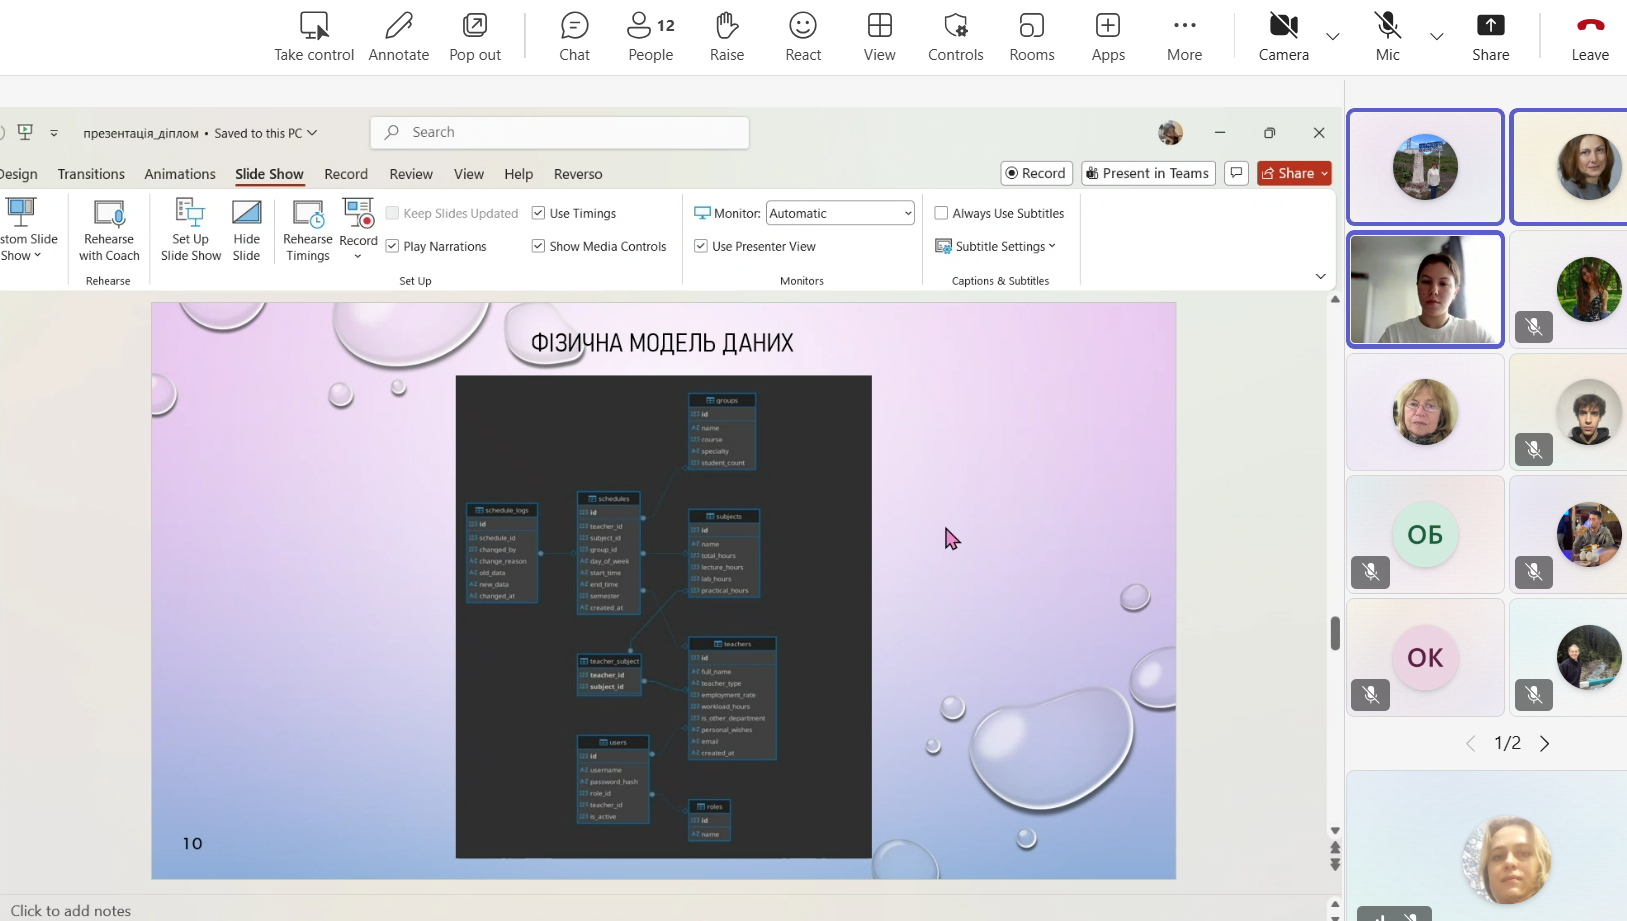Go to next participants page arrow

coord(1545,743)
